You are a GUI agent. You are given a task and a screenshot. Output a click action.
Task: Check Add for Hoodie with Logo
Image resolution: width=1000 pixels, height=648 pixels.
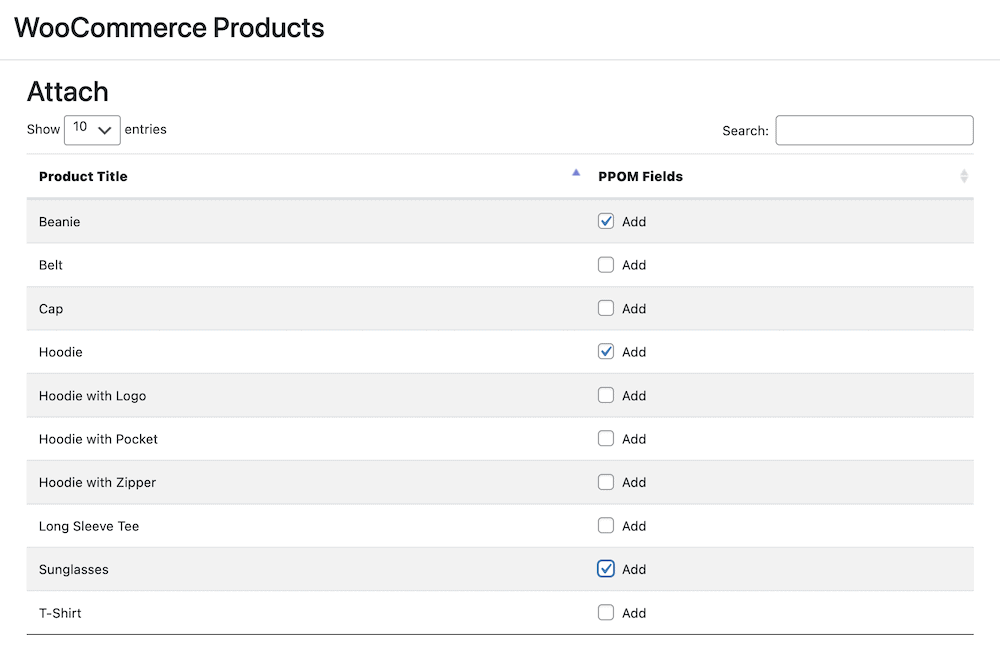point(606,395)
